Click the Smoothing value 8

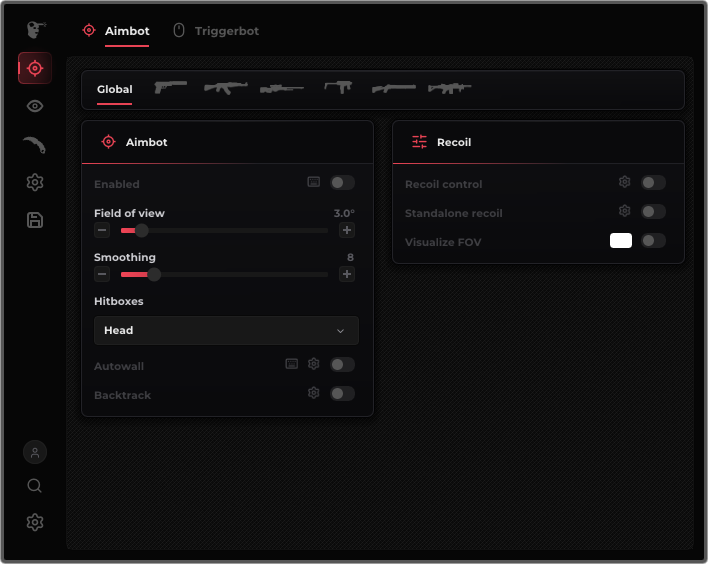(350, 257)
